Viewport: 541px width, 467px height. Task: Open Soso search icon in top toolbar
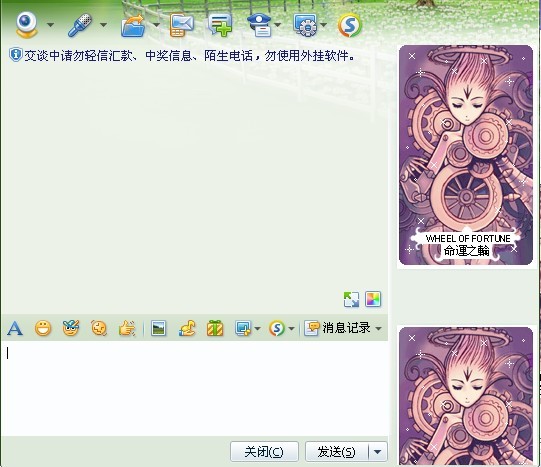[350, 25]
